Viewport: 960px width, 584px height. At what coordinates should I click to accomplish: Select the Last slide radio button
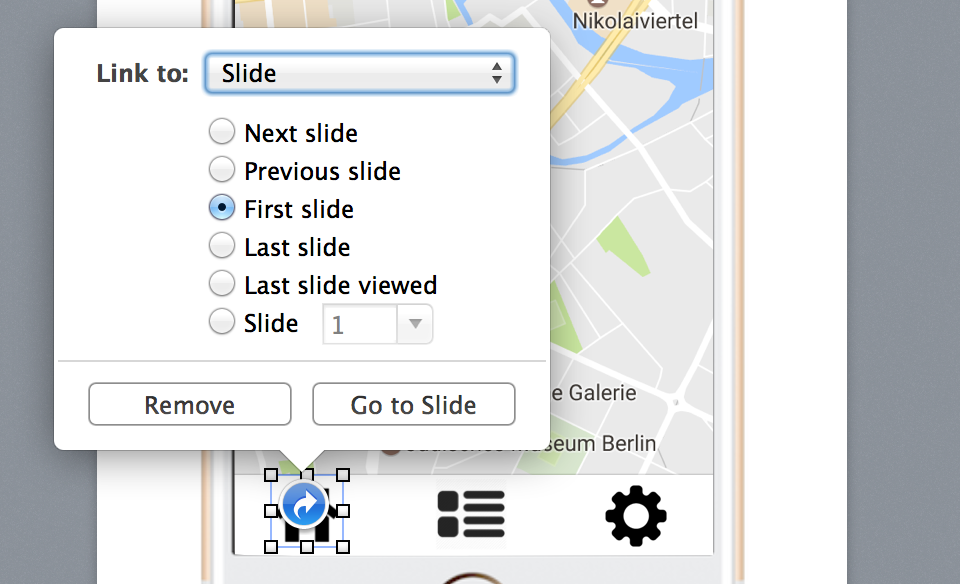point(222,245)
